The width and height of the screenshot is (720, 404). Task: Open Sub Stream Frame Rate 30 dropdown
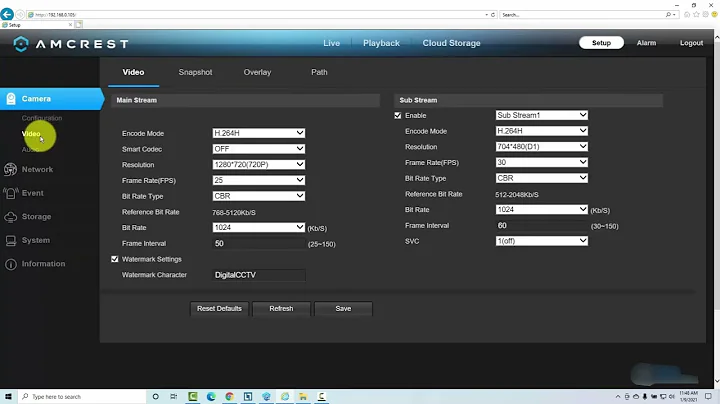541,163
